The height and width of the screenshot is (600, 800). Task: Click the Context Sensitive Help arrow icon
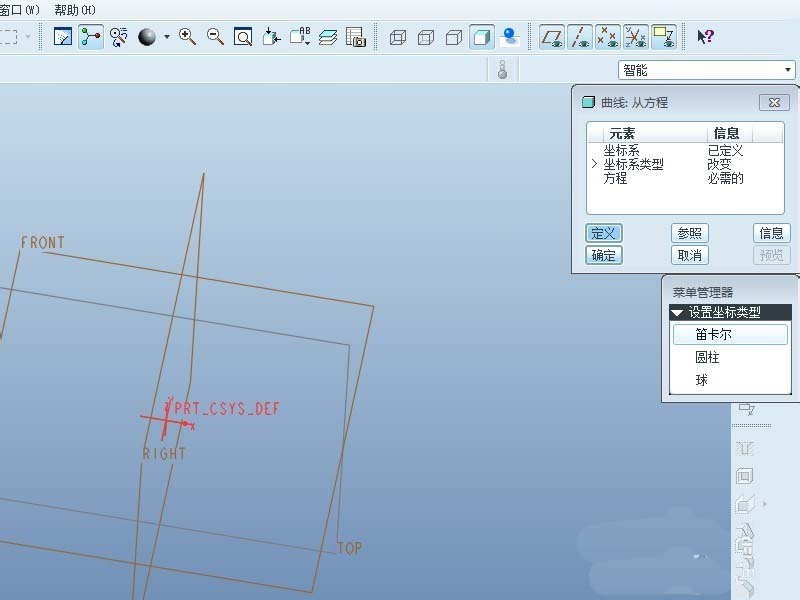point(706,37)
